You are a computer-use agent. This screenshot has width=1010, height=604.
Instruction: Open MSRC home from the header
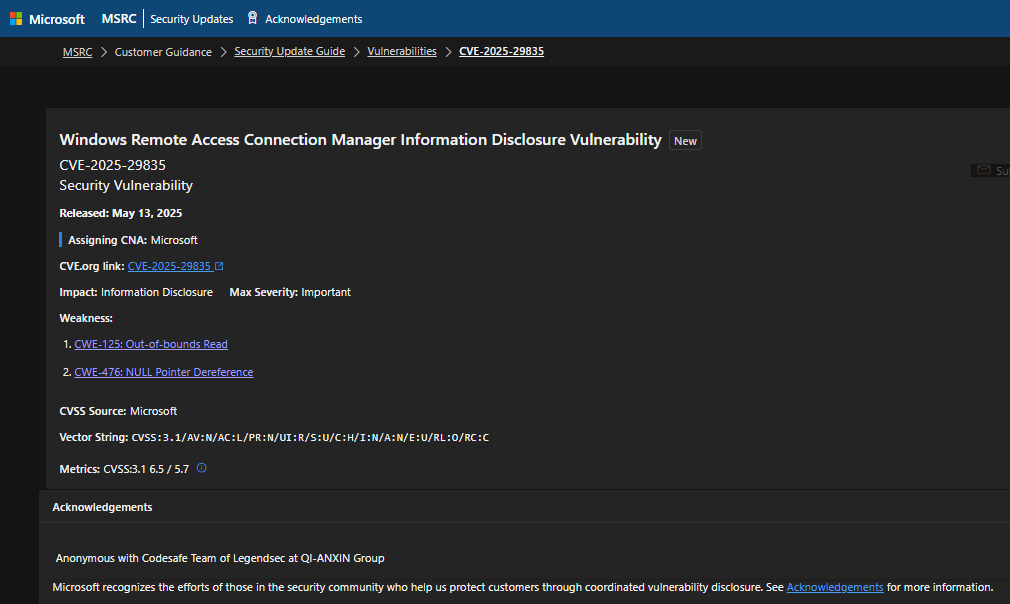[119, 19]
